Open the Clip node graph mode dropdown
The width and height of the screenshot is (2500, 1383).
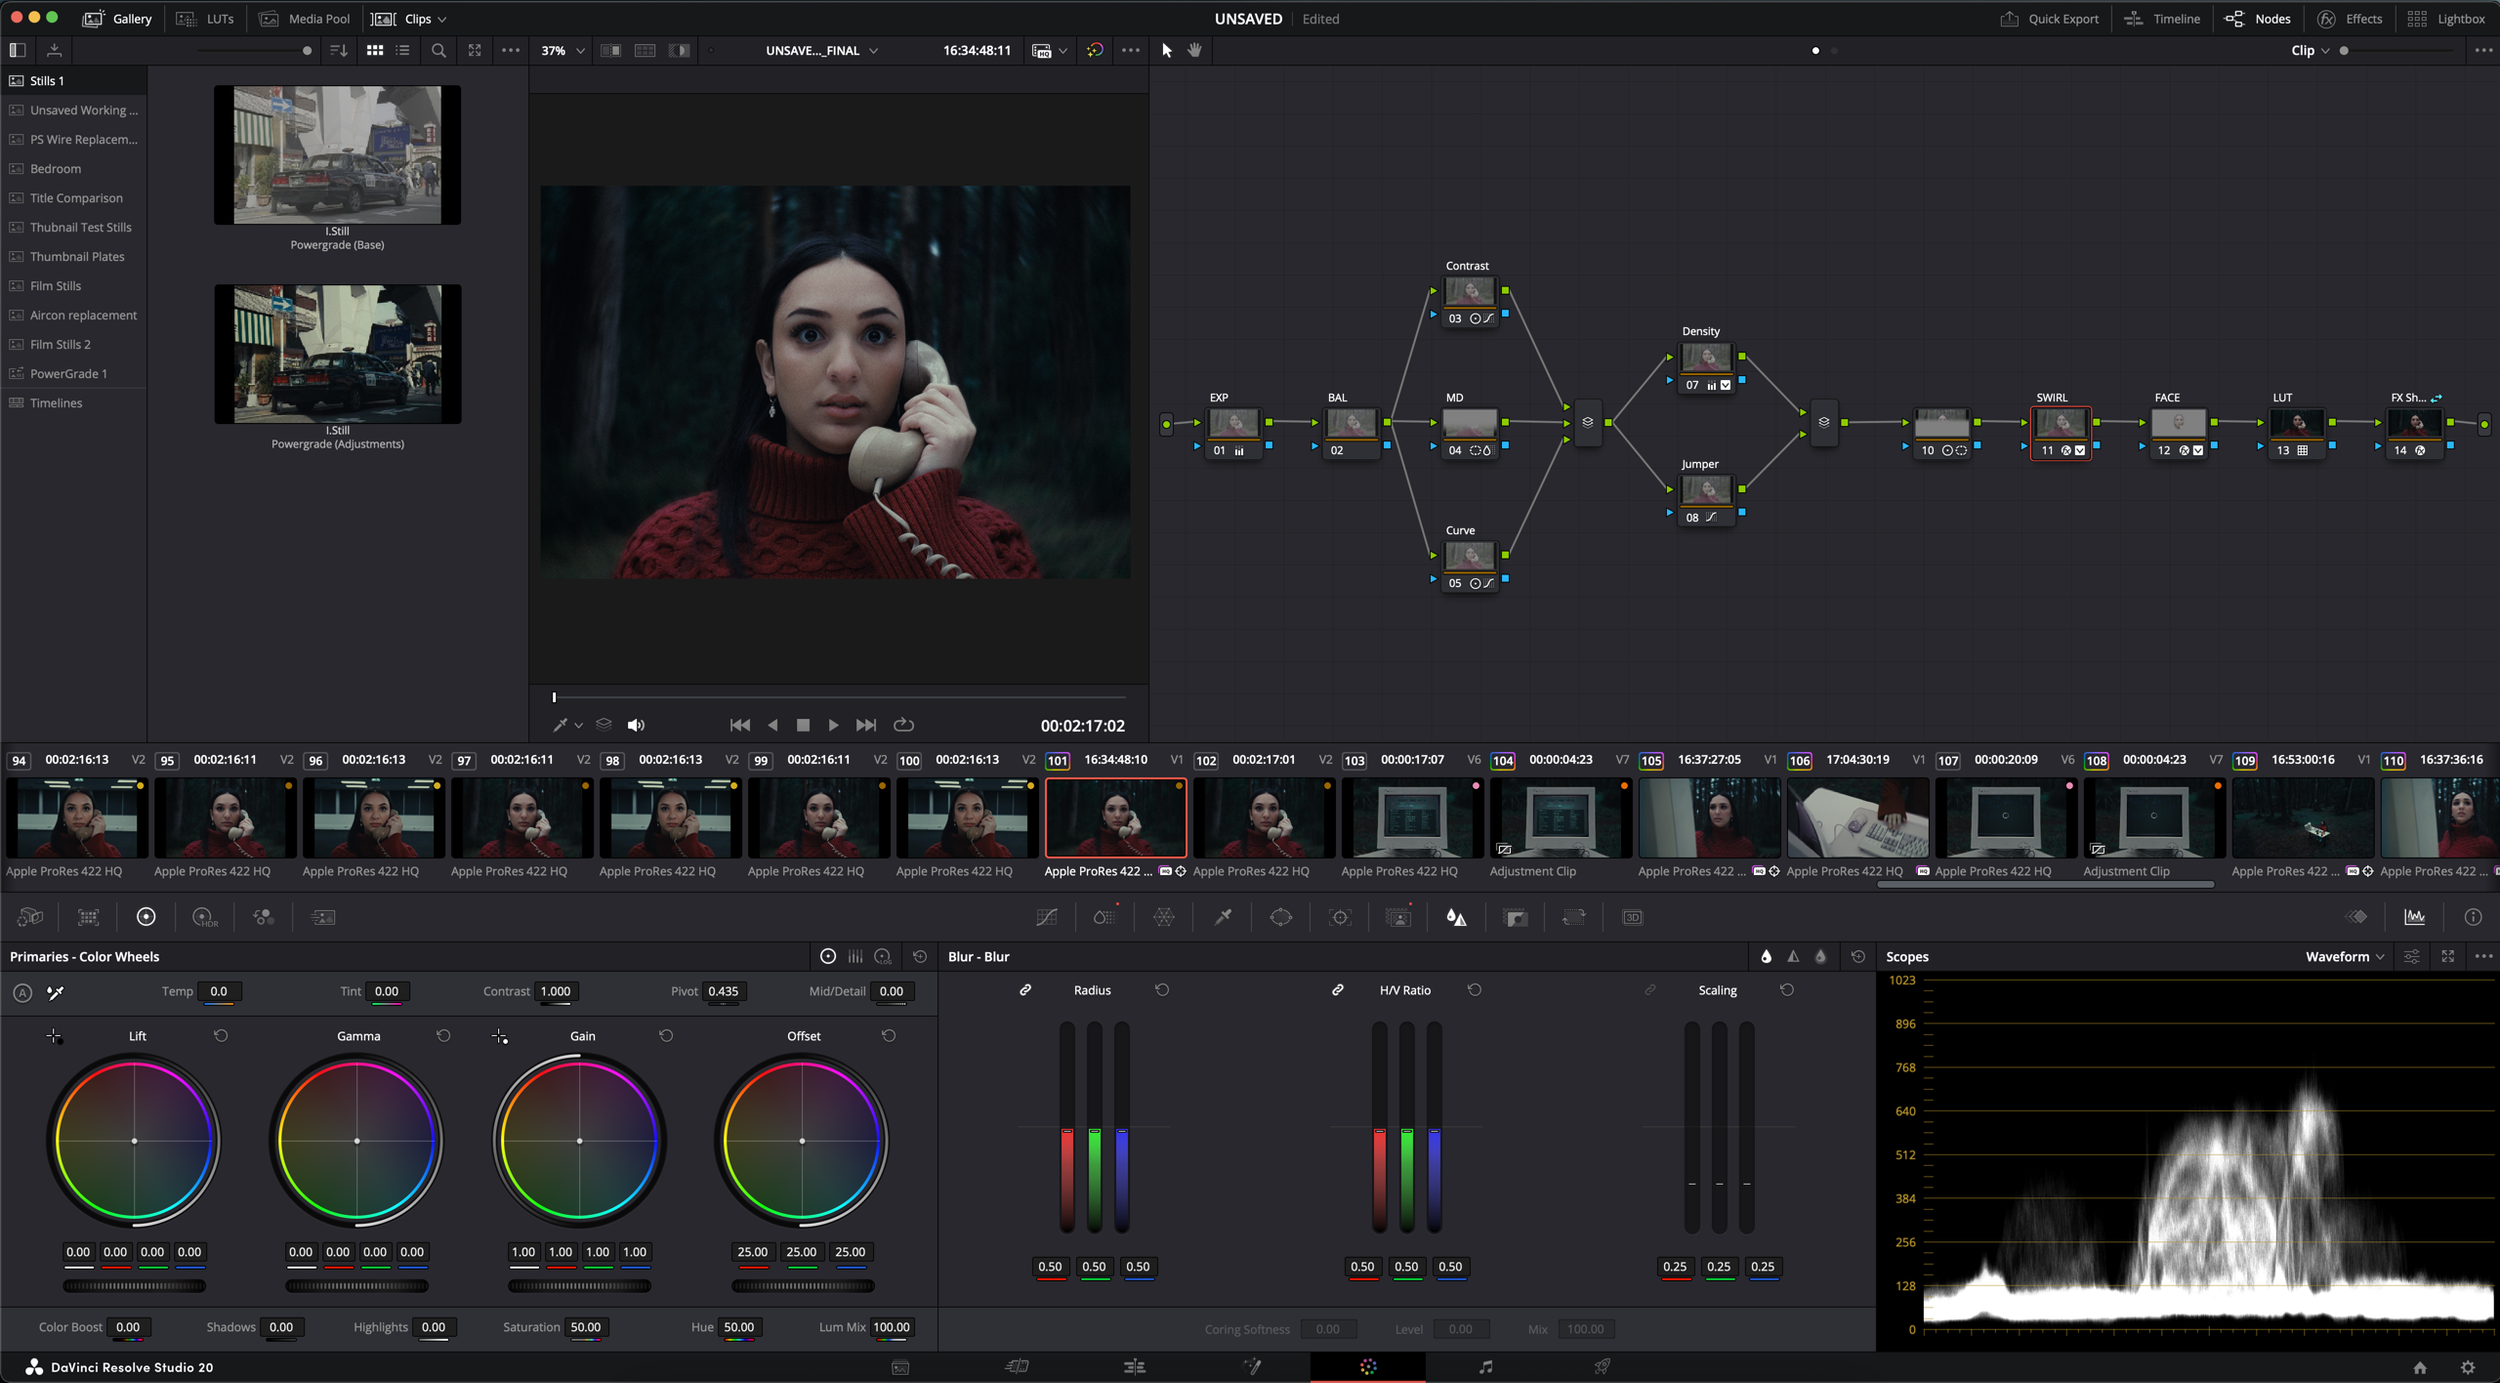click(2310, 50)
